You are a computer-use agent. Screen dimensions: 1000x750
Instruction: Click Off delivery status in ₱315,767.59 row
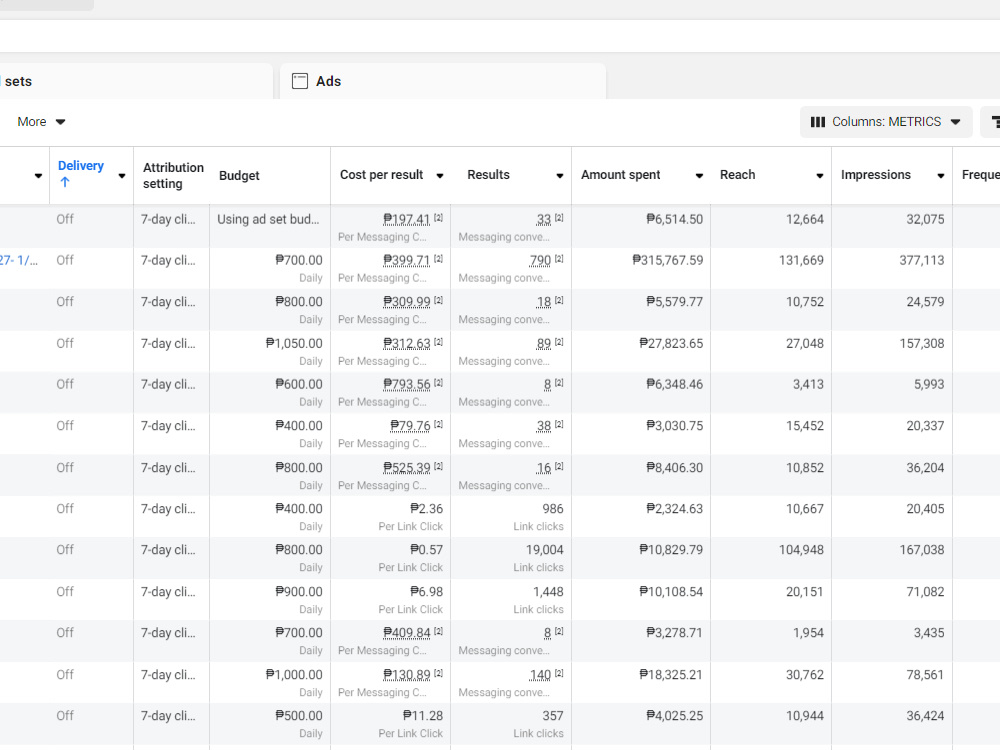tap(65, 260)
